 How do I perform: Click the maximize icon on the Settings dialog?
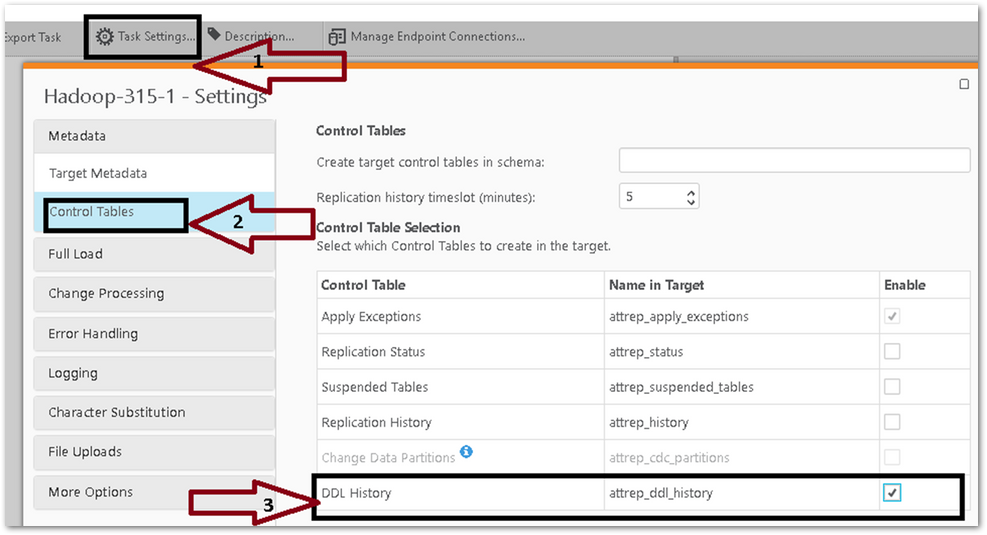964,85
